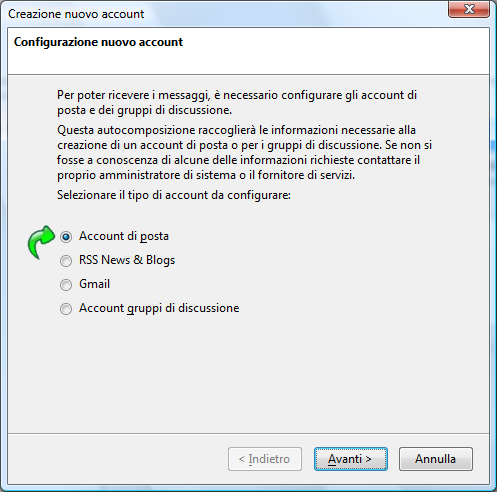Screen dimensions: 497x492
Task: Click the green curved arrow icon
Action: (41, 242)
